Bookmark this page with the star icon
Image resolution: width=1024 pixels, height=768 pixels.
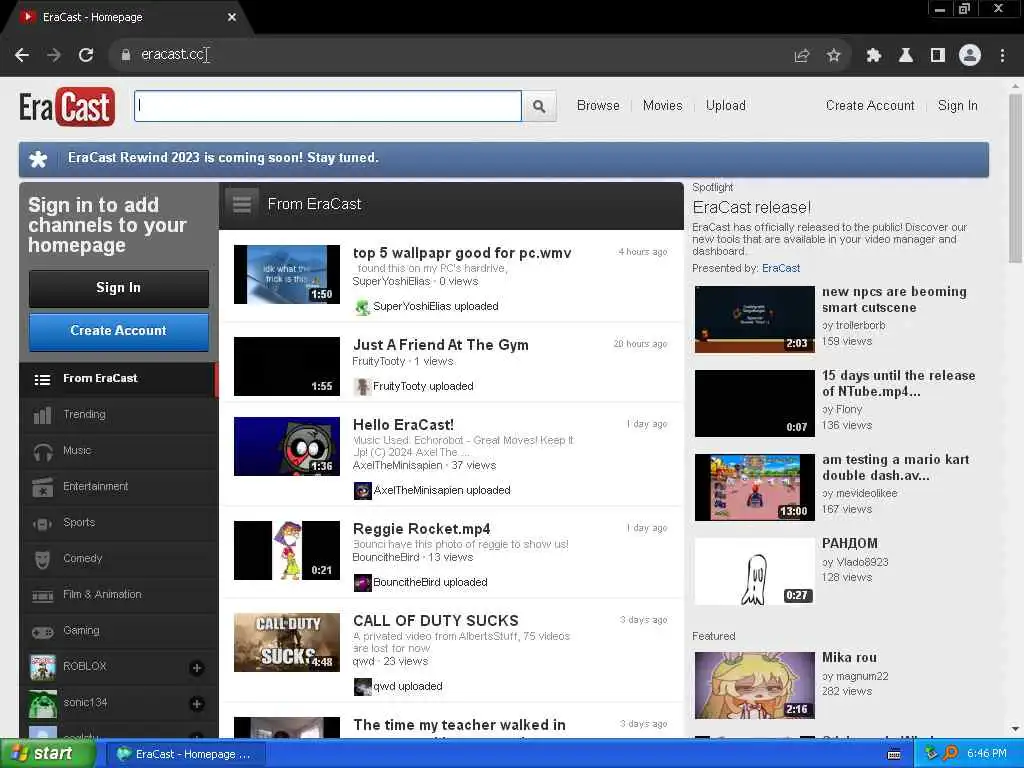click(x=833, y=56)
